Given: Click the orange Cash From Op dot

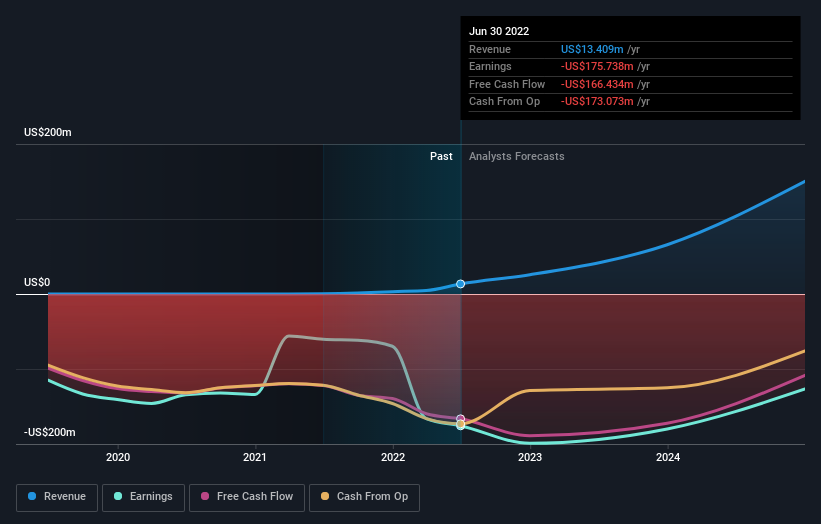Looking at the screenshot, I should (x=325, y=496).
